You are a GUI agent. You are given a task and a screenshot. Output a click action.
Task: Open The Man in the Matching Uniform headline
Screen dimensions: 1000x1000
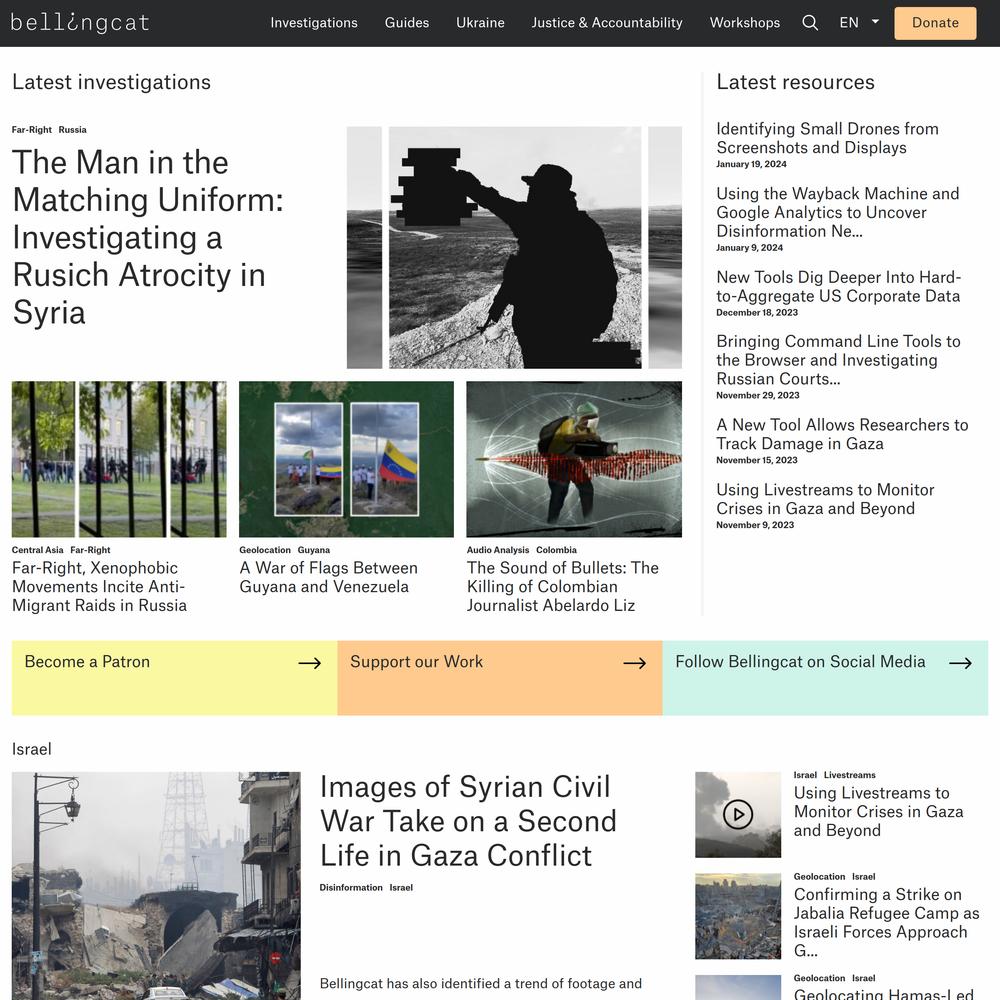[148, 237]
